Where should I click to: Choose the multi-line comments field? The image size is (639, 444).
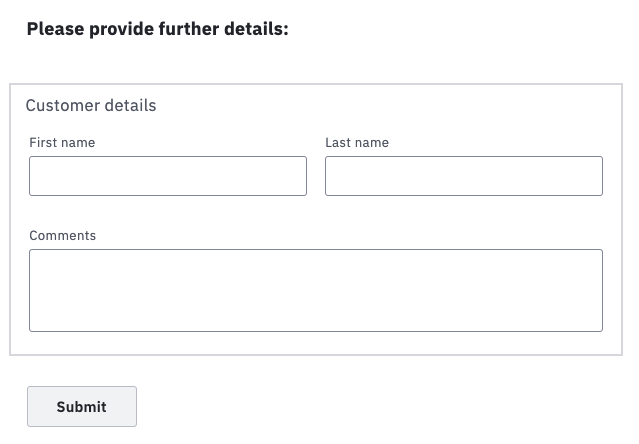coord(316,290)
